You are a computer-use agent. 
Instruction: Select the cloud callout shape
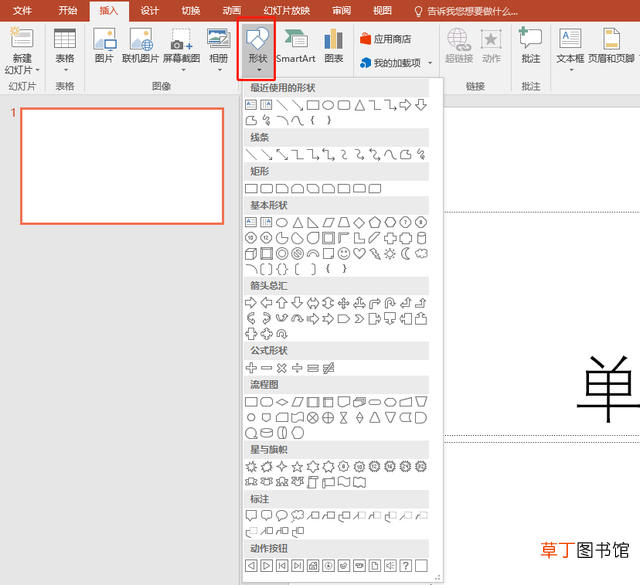(x=297, y=516)
